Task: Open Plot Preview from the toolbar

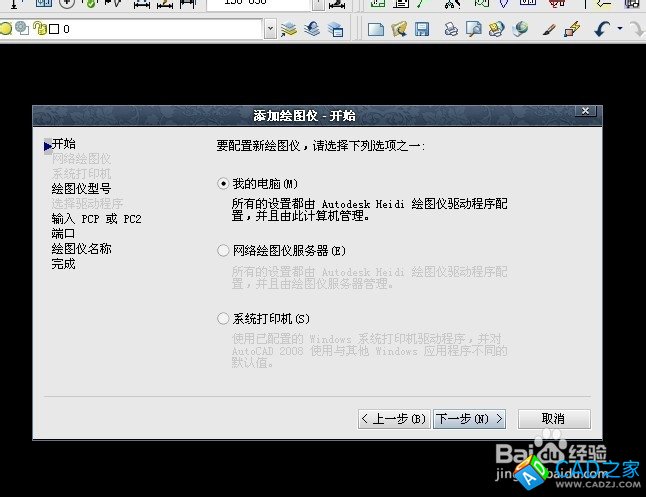Action: [473, 29]
